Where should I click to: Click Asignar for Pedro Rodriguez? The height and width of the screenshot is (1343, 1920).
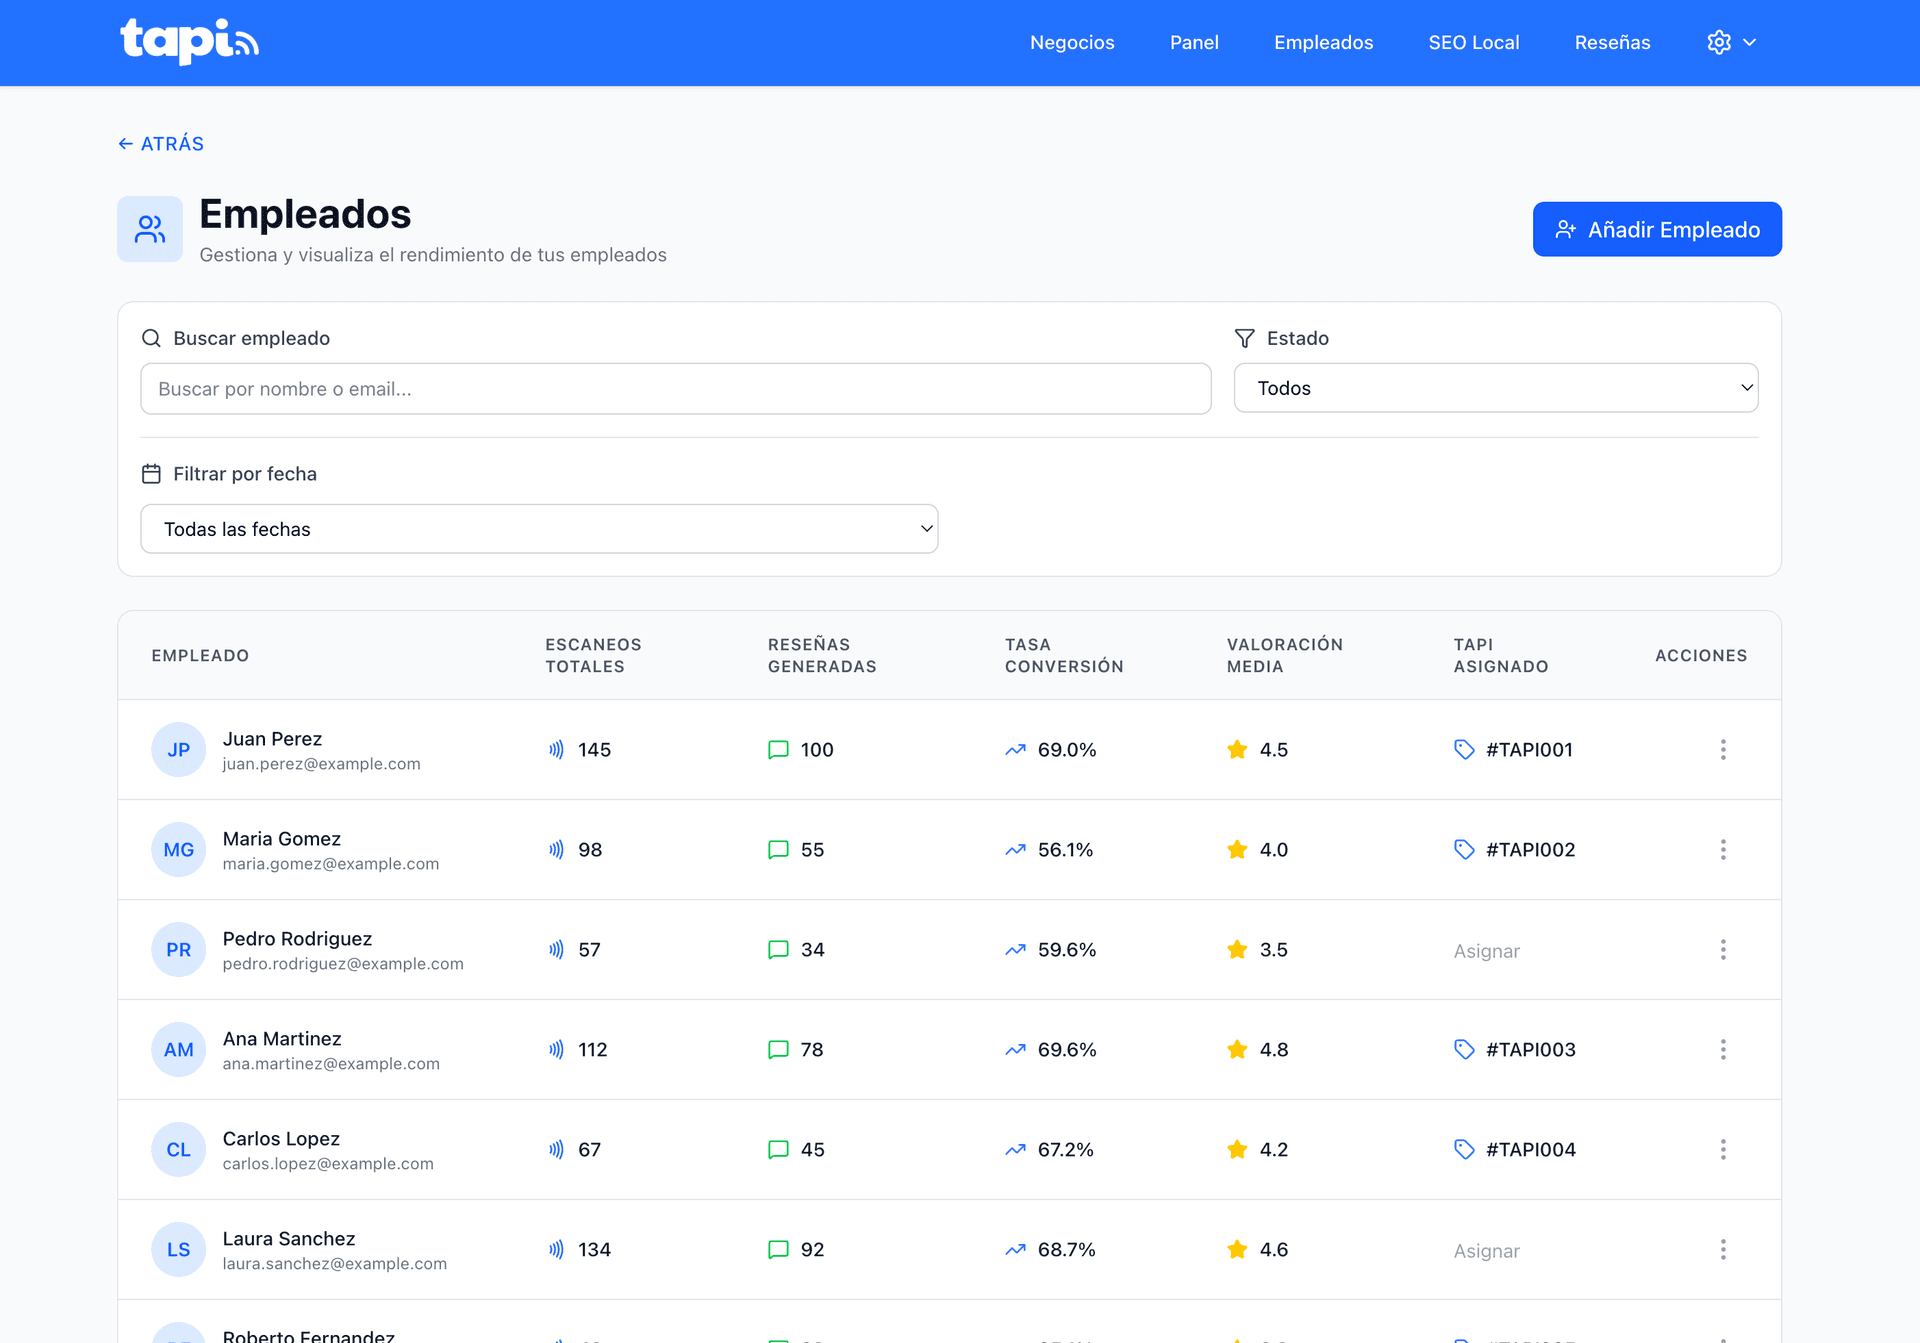coord(1486,951)
